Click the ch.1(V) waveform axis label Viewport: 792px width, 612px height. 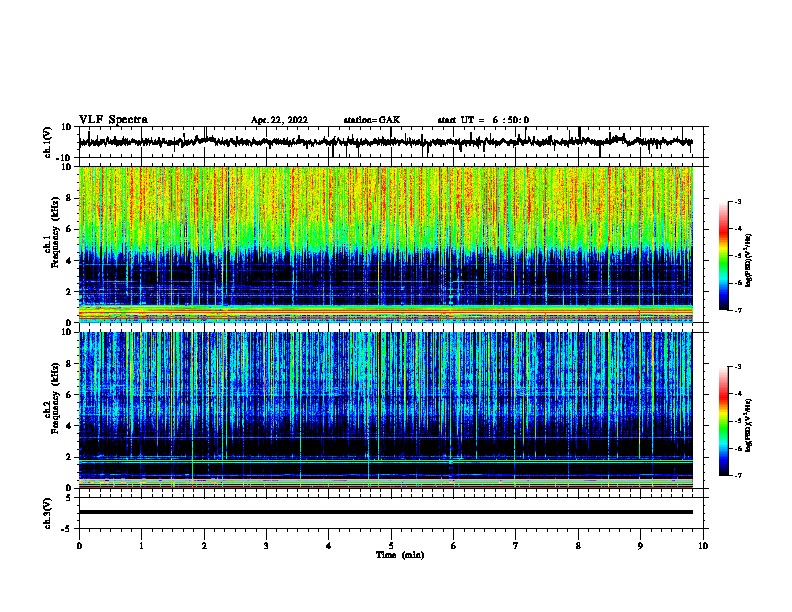(48, 142)
